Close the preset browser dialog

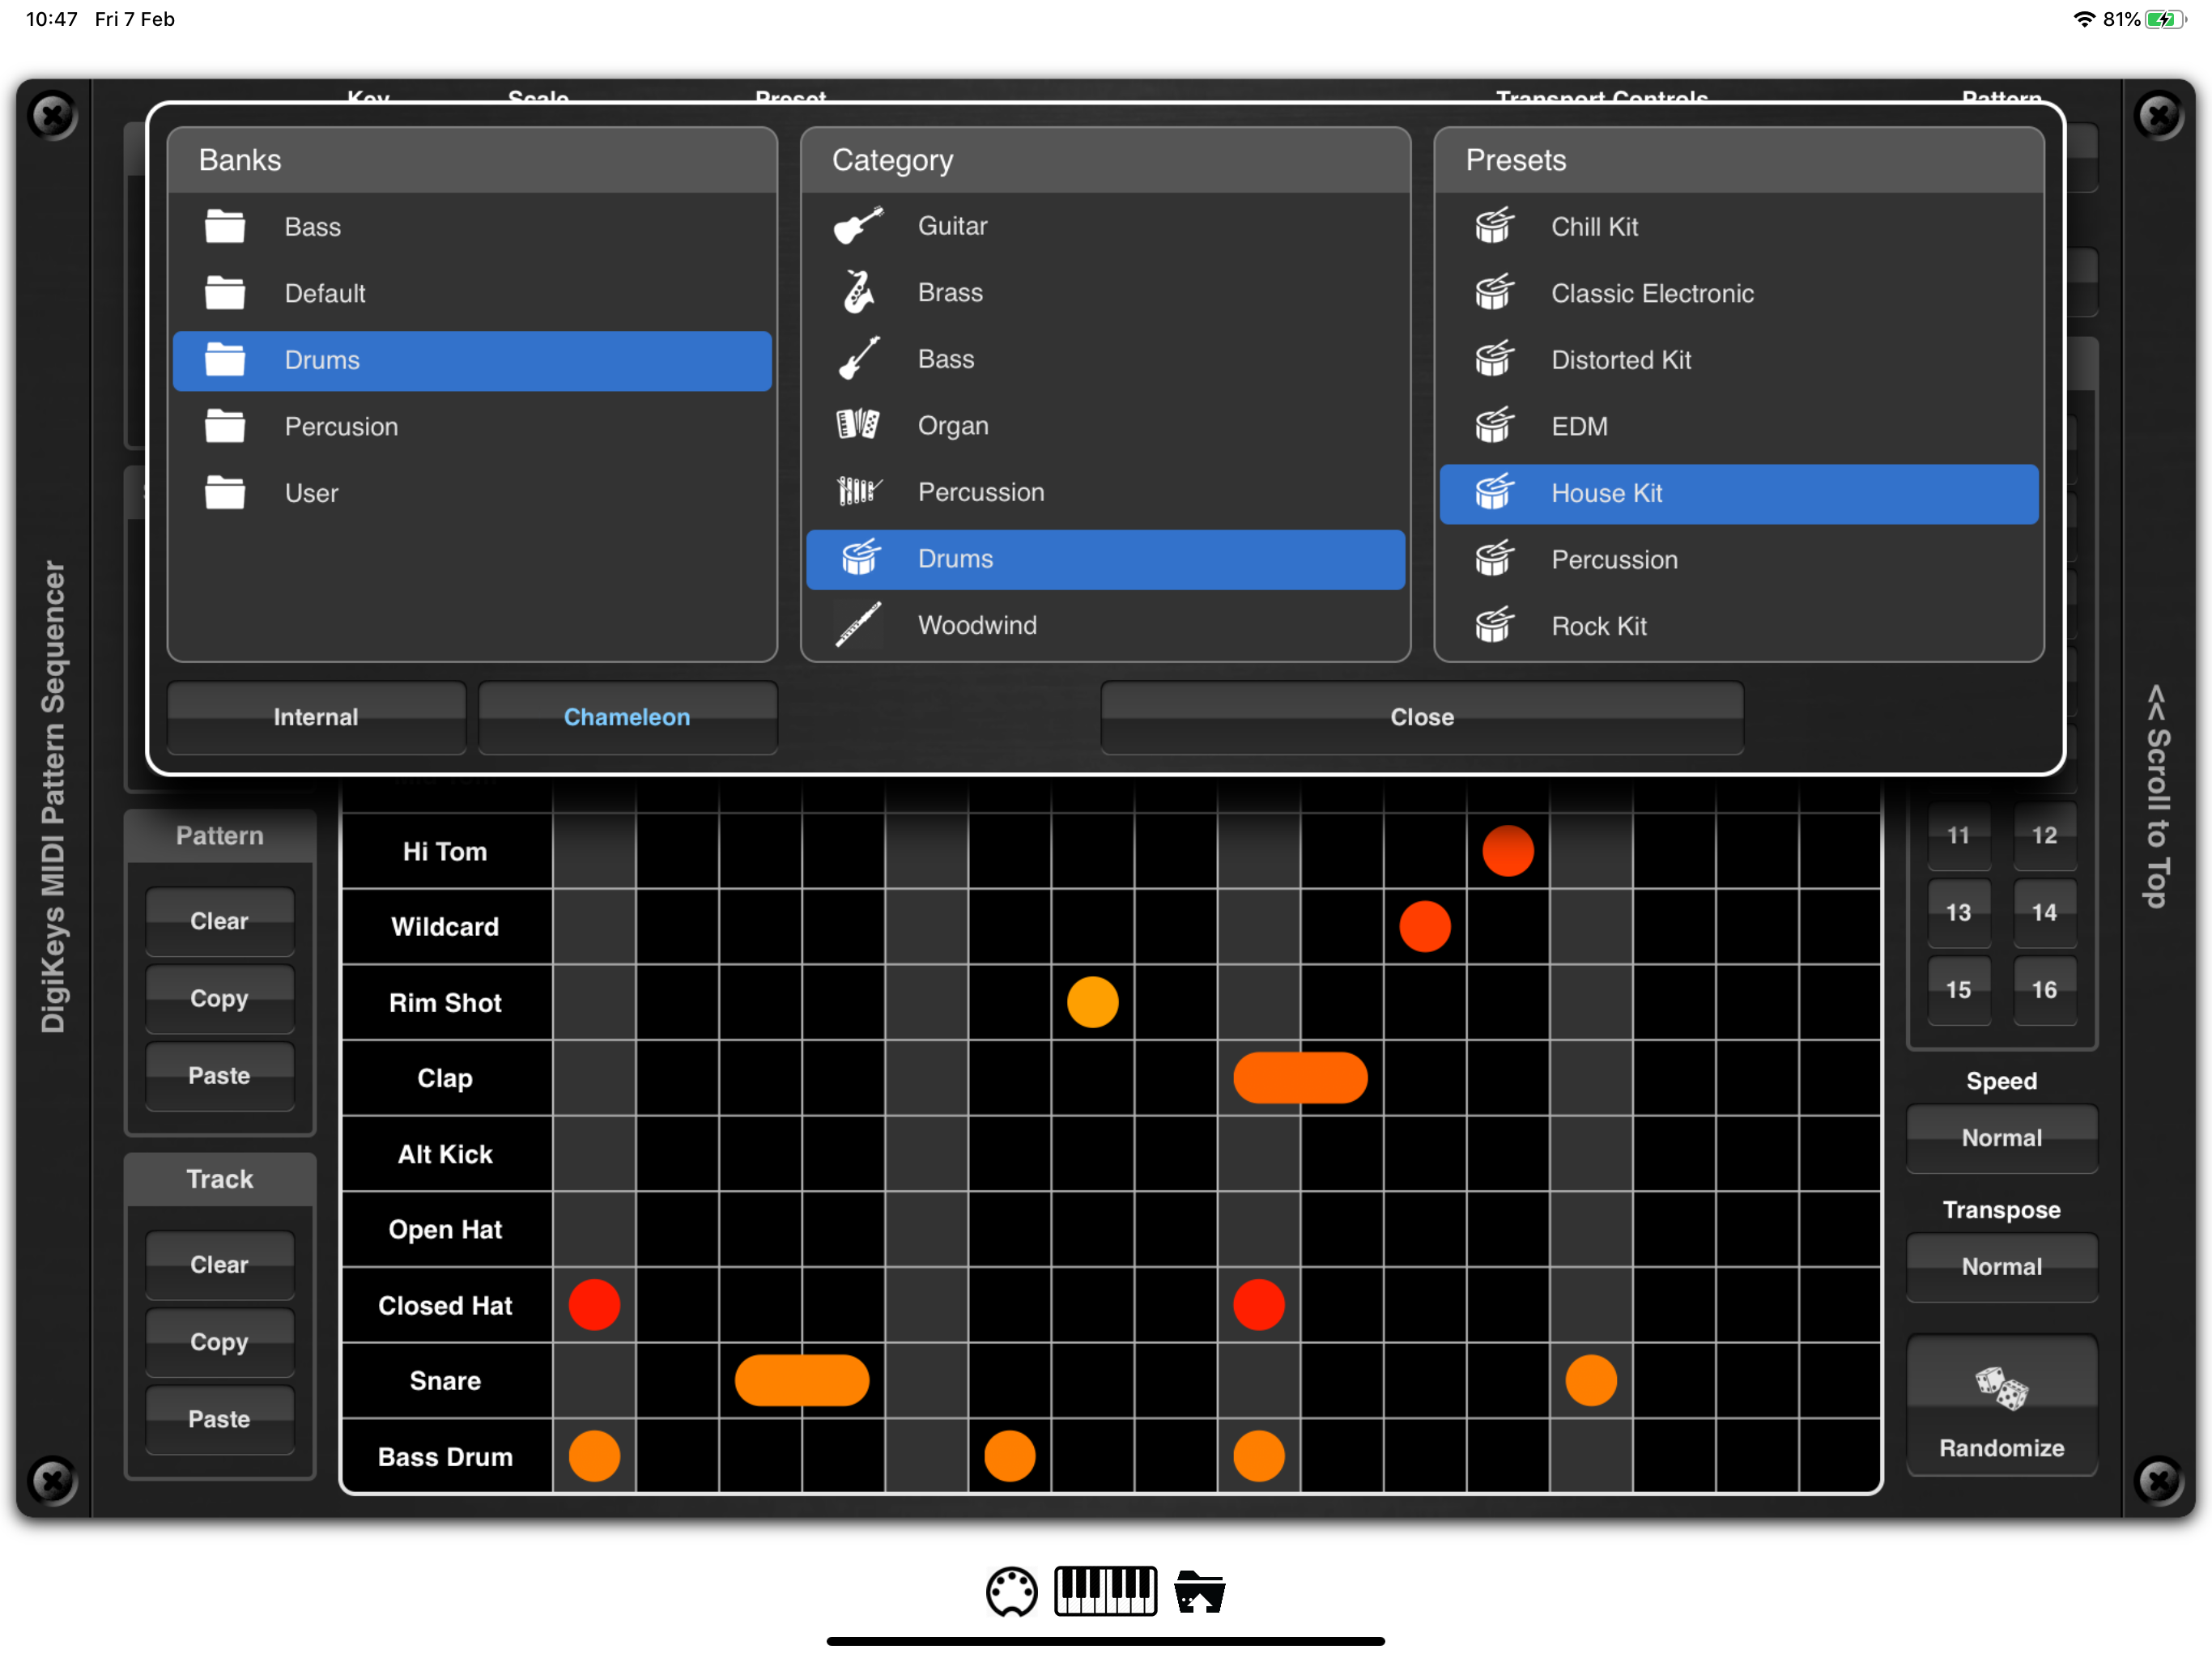click(x=1421, y=717)
